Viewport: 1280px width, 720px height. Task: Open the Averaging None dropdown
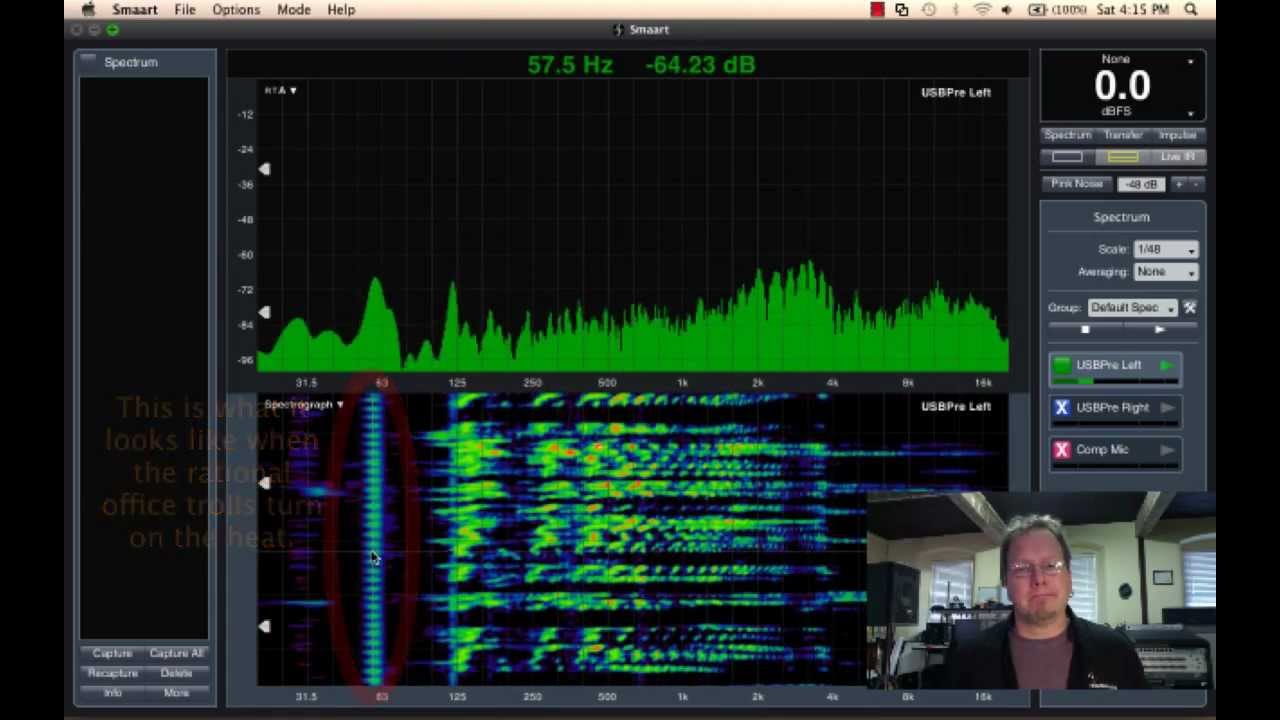tap(1165, 272)
